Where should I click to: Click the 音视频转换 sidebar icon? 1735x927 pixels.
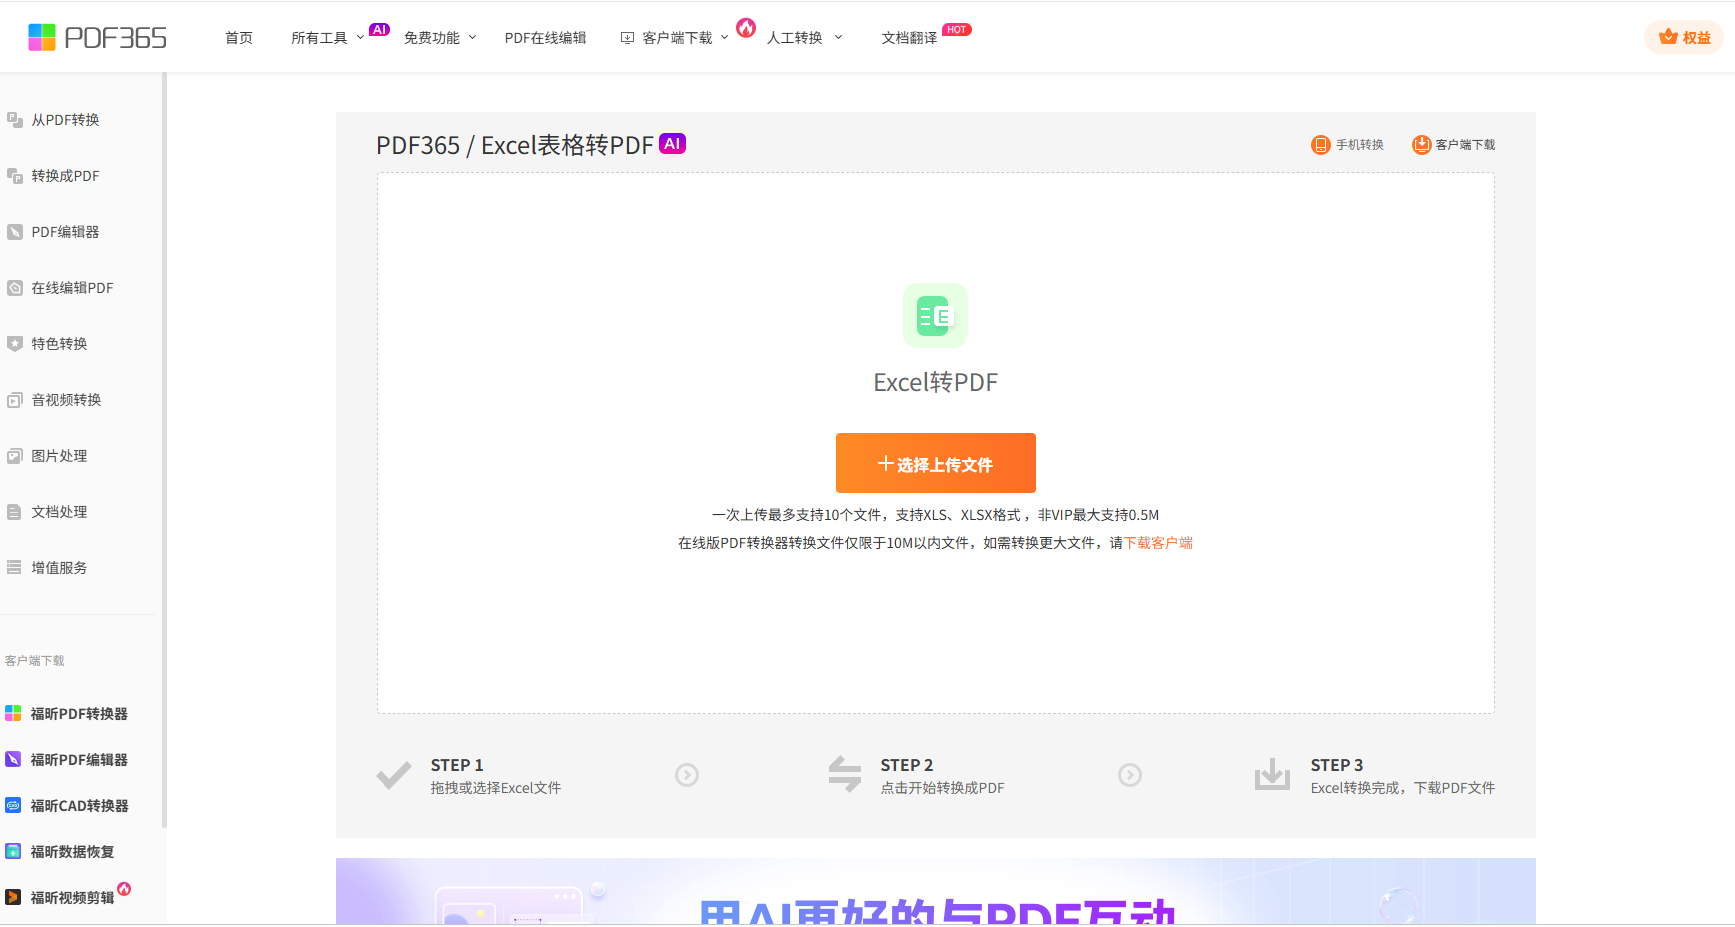tap(15, 400)
